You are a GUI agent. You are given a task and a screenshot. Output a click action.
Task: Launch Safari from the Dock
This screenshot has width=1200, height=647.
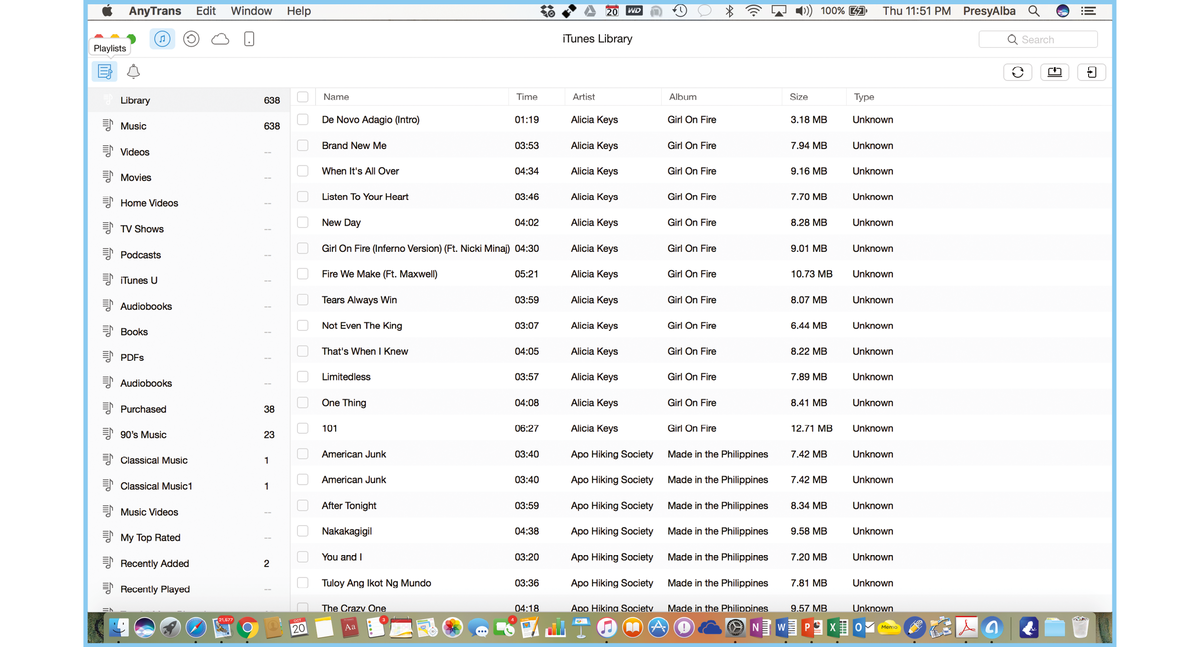[196, 627]
